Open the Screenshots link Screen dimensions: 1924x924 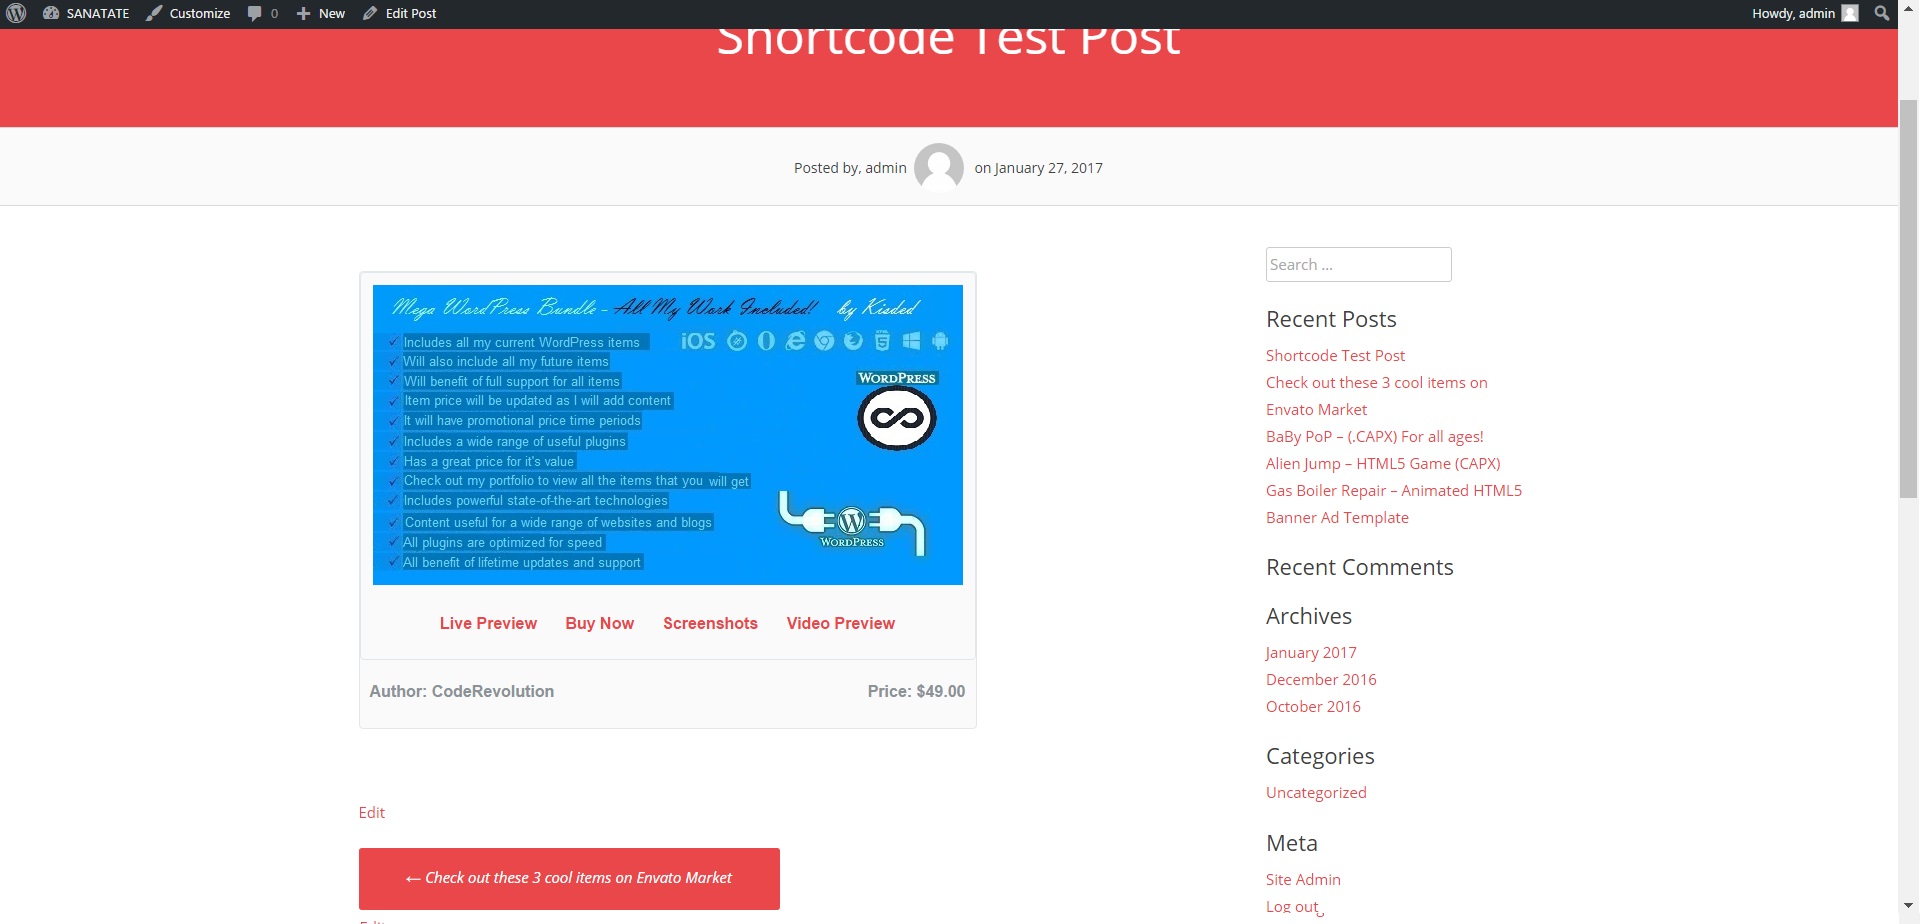click(x=710, y=623)
